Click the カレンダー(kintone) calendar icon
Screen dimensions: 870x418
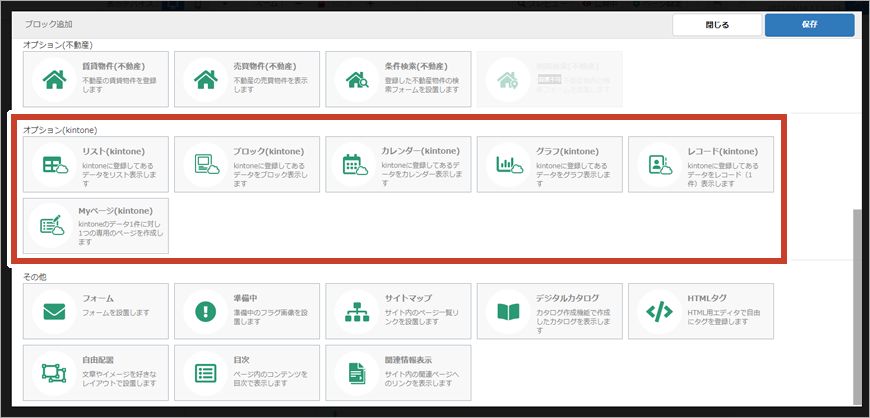pos(356,165)
